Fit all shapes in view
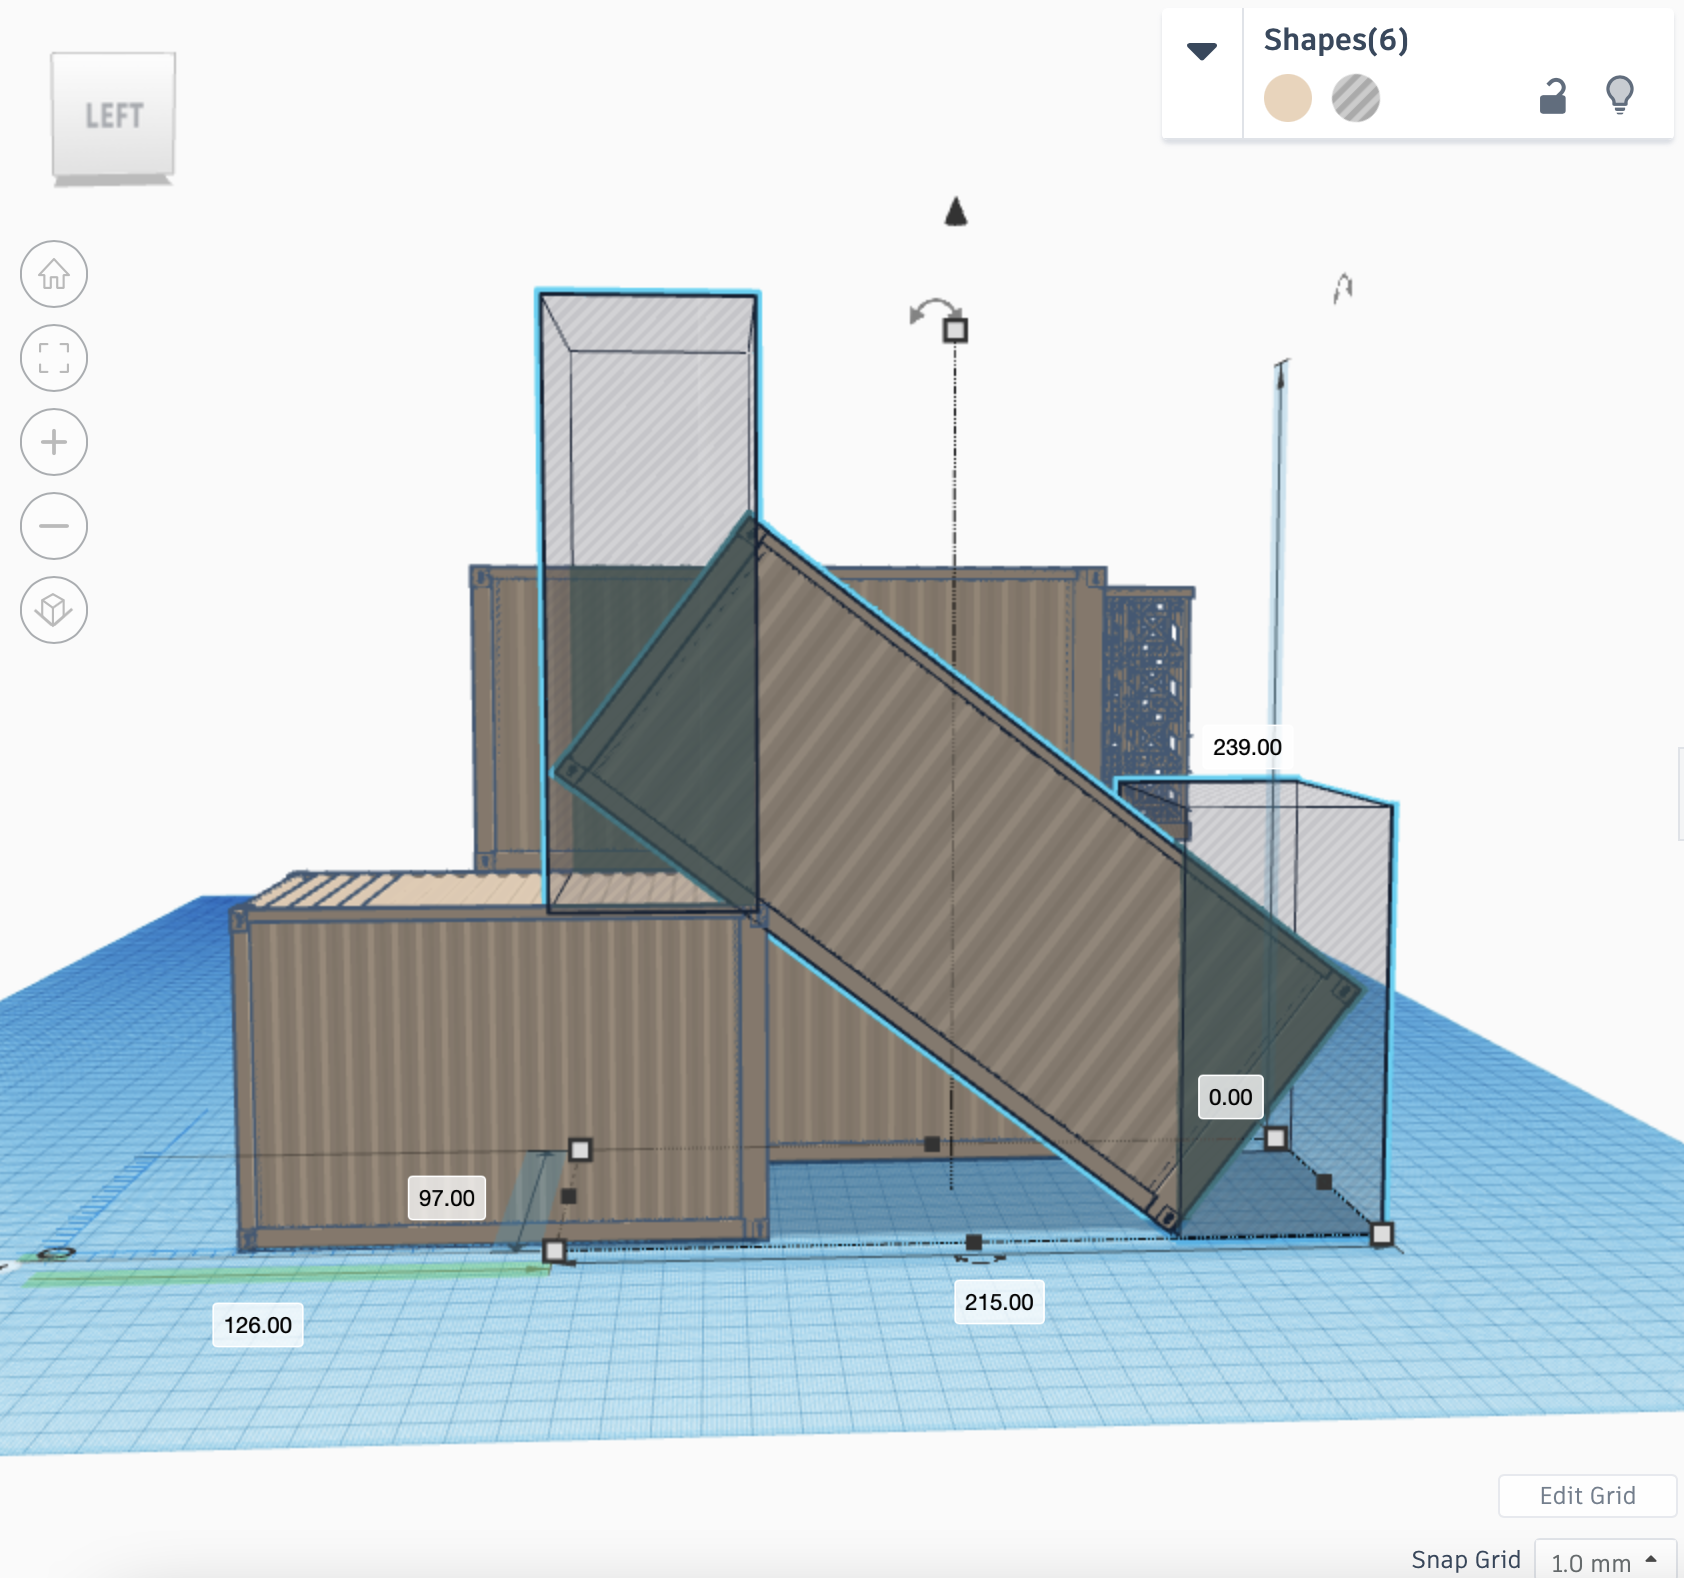This screenshot has height=1578, width=1684. [54, 358]
